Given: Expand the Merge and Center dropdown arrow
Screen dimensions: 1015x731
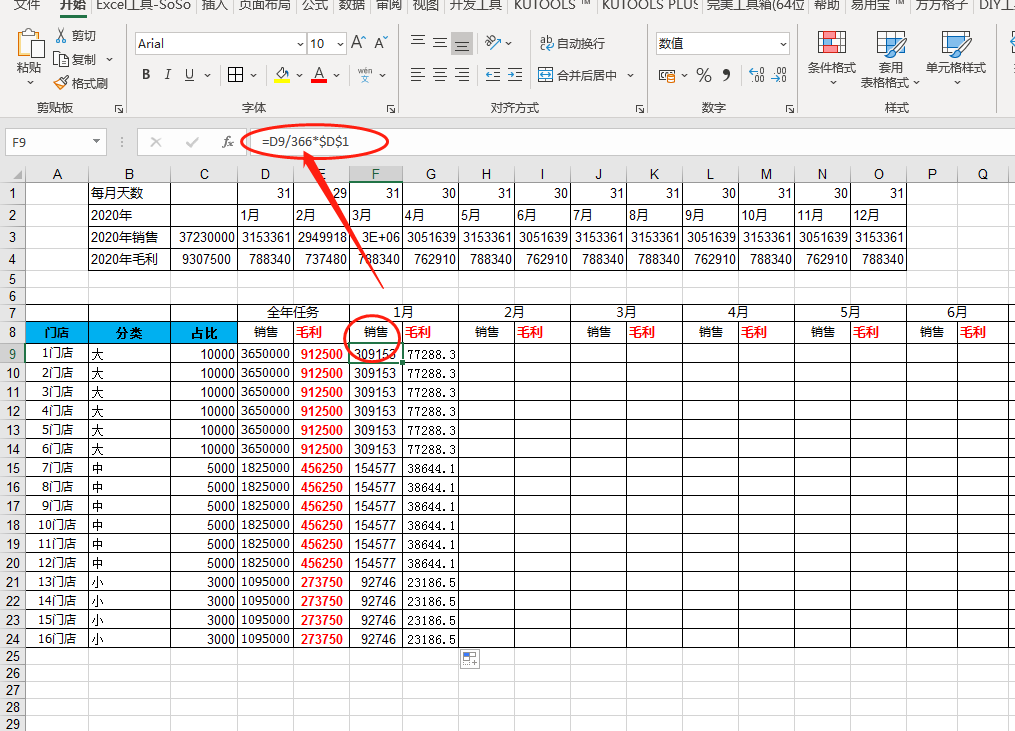Looking at the screenshot, I should [x=630, y=75].
